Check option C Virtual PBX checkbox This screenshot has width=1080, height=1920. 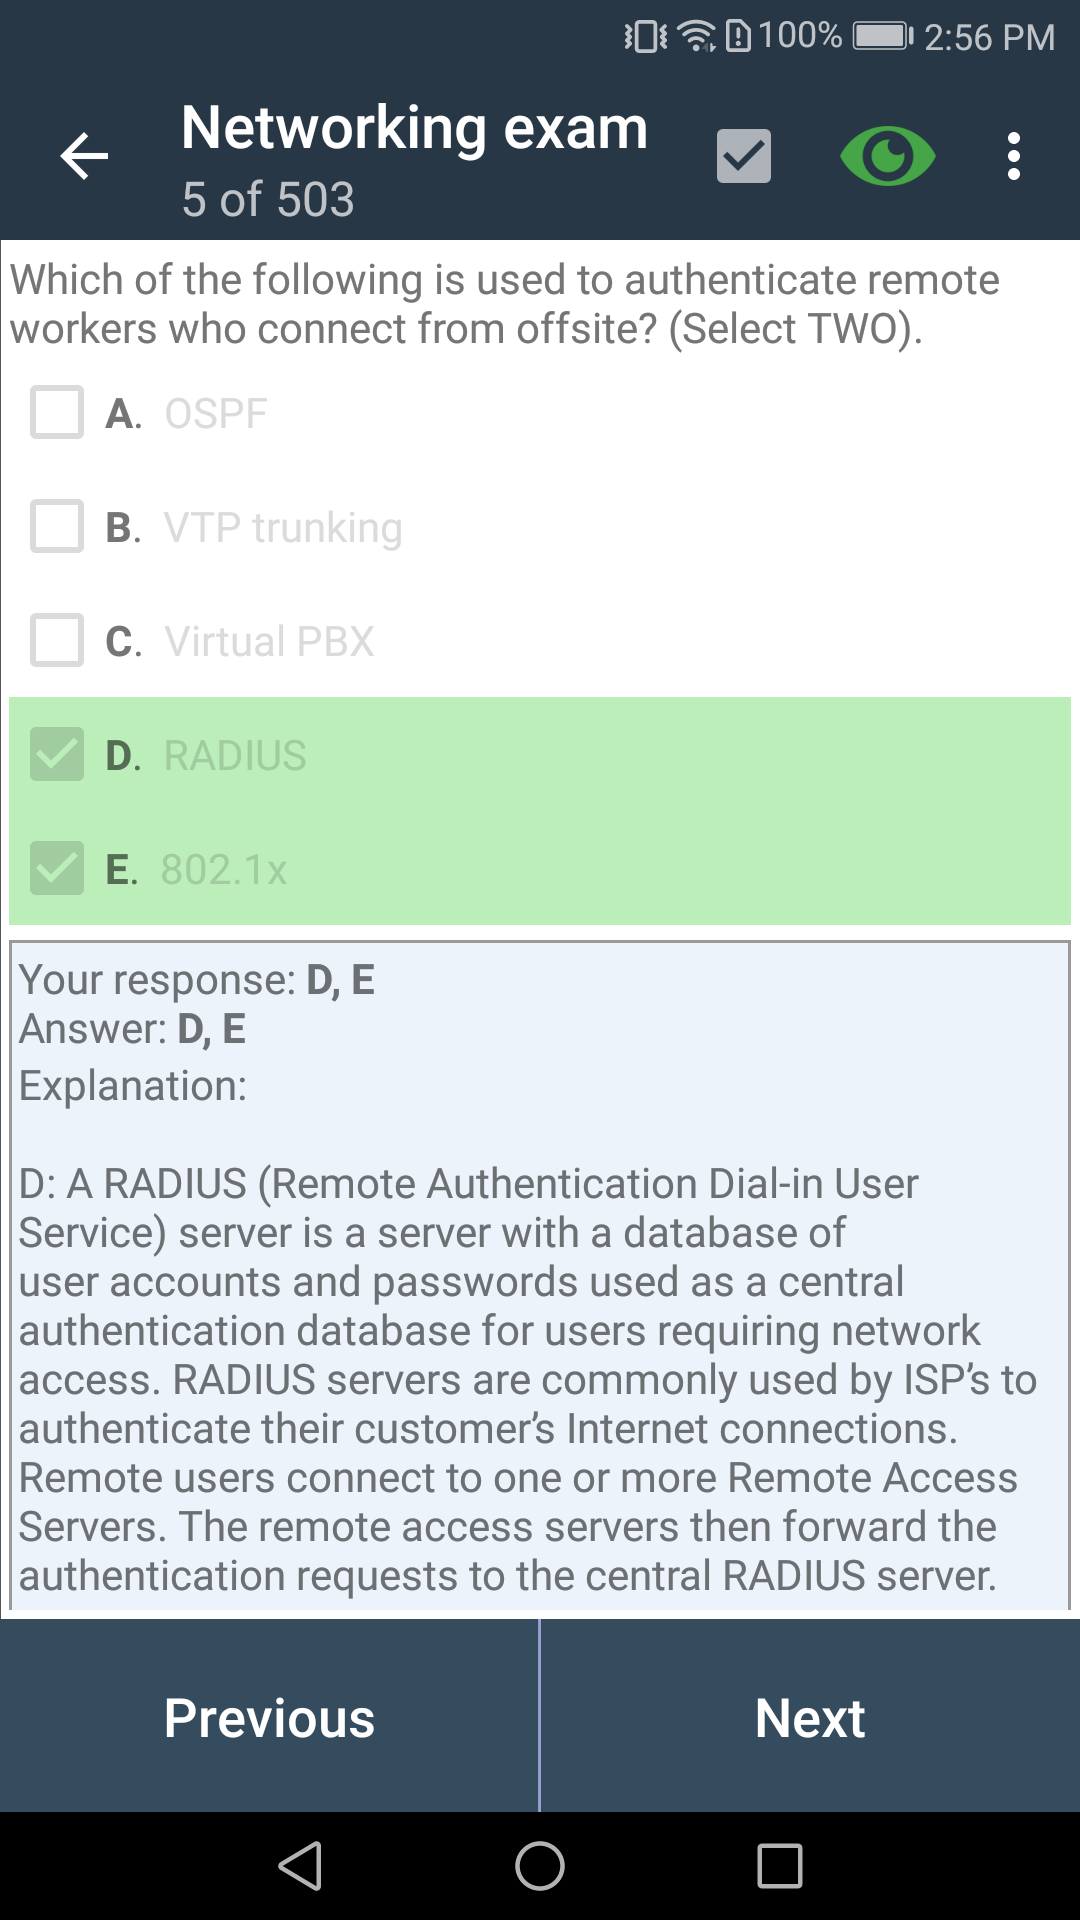pyautogui.click(x=57, y=641)
